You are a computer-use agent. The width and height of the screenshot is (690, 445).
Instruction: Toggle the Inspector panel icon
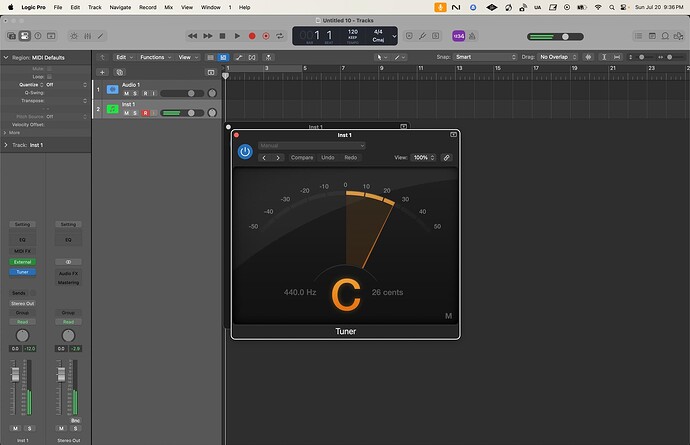(25, 36)
